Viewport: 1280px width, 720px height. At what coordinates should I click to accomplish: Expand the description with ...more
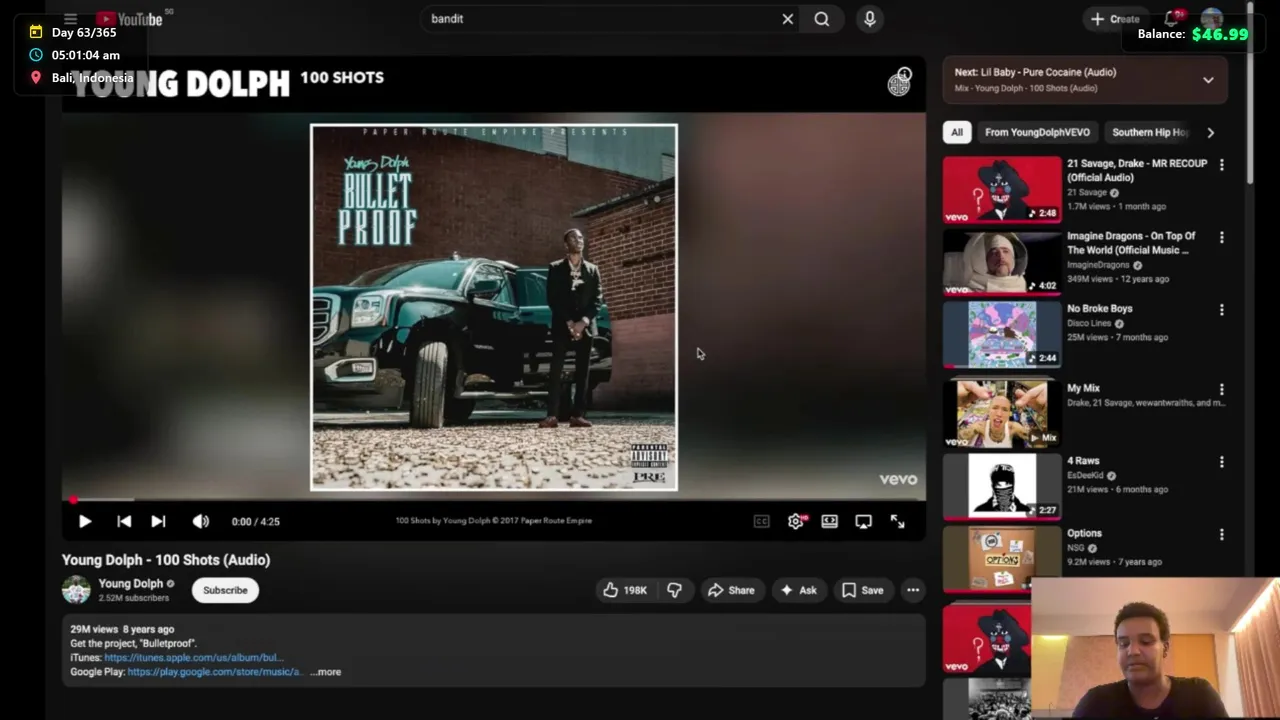(326, 672)
